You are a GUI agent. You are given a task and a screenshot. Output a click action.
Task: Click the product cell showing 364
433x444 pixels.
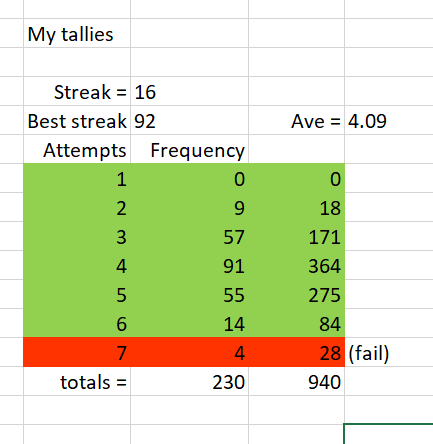coord(297,265)
